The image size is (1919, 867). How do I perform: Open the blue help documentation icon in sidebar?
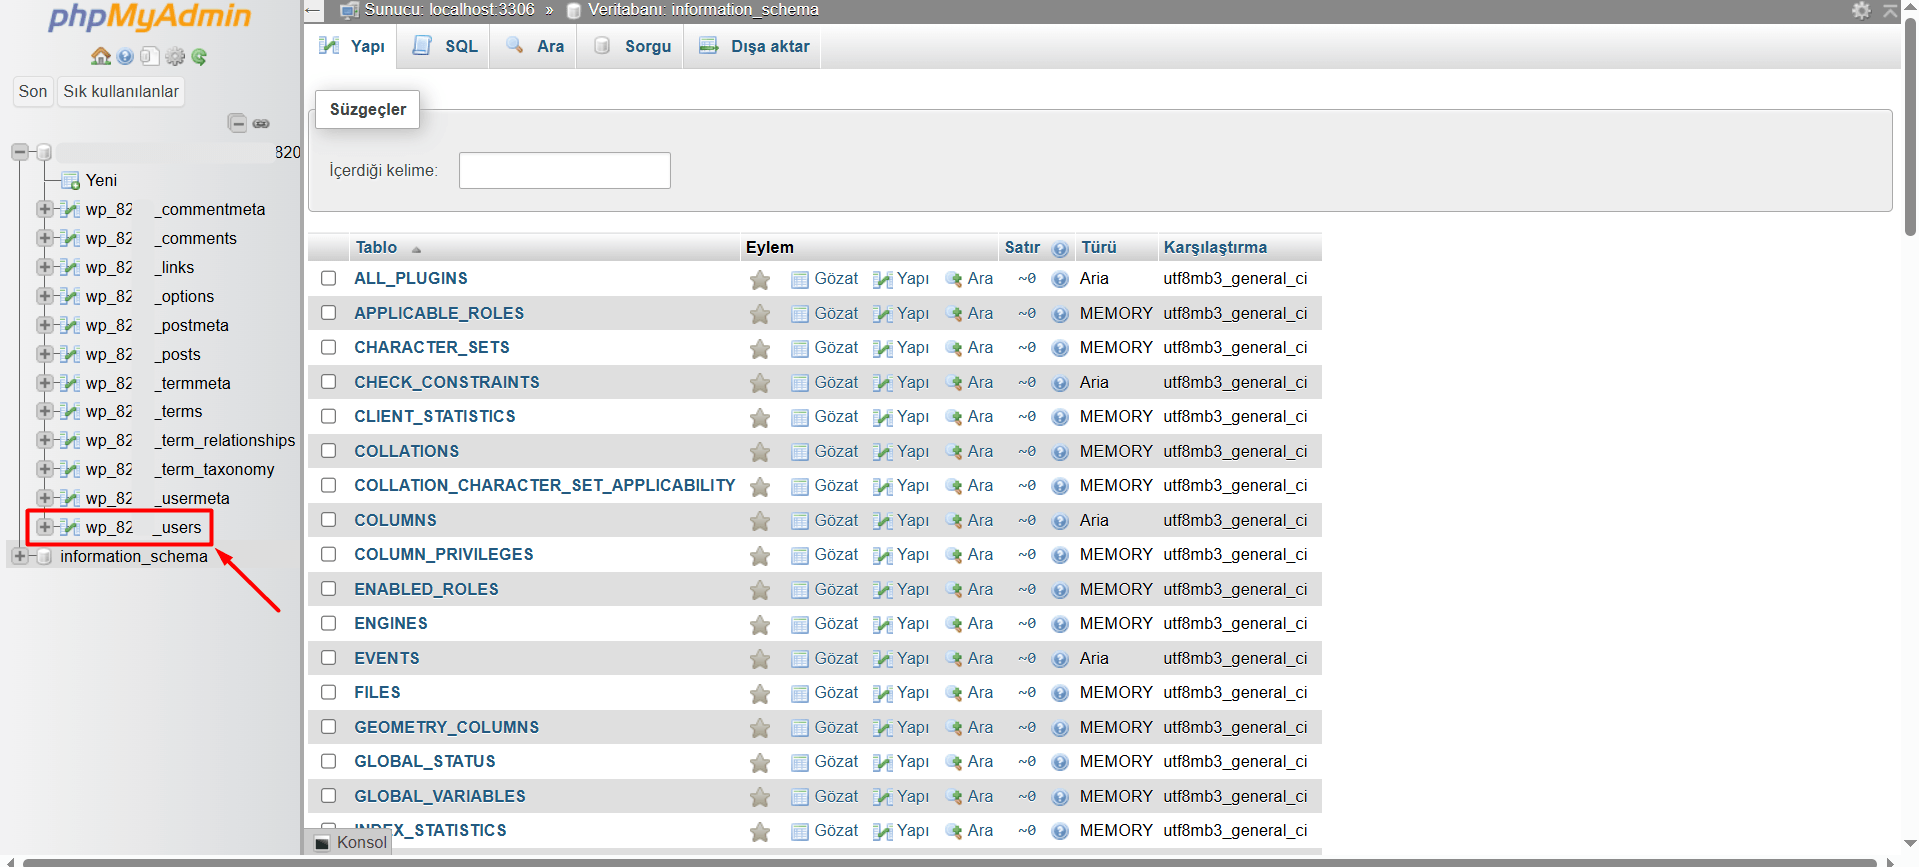[x=125, y=57]
